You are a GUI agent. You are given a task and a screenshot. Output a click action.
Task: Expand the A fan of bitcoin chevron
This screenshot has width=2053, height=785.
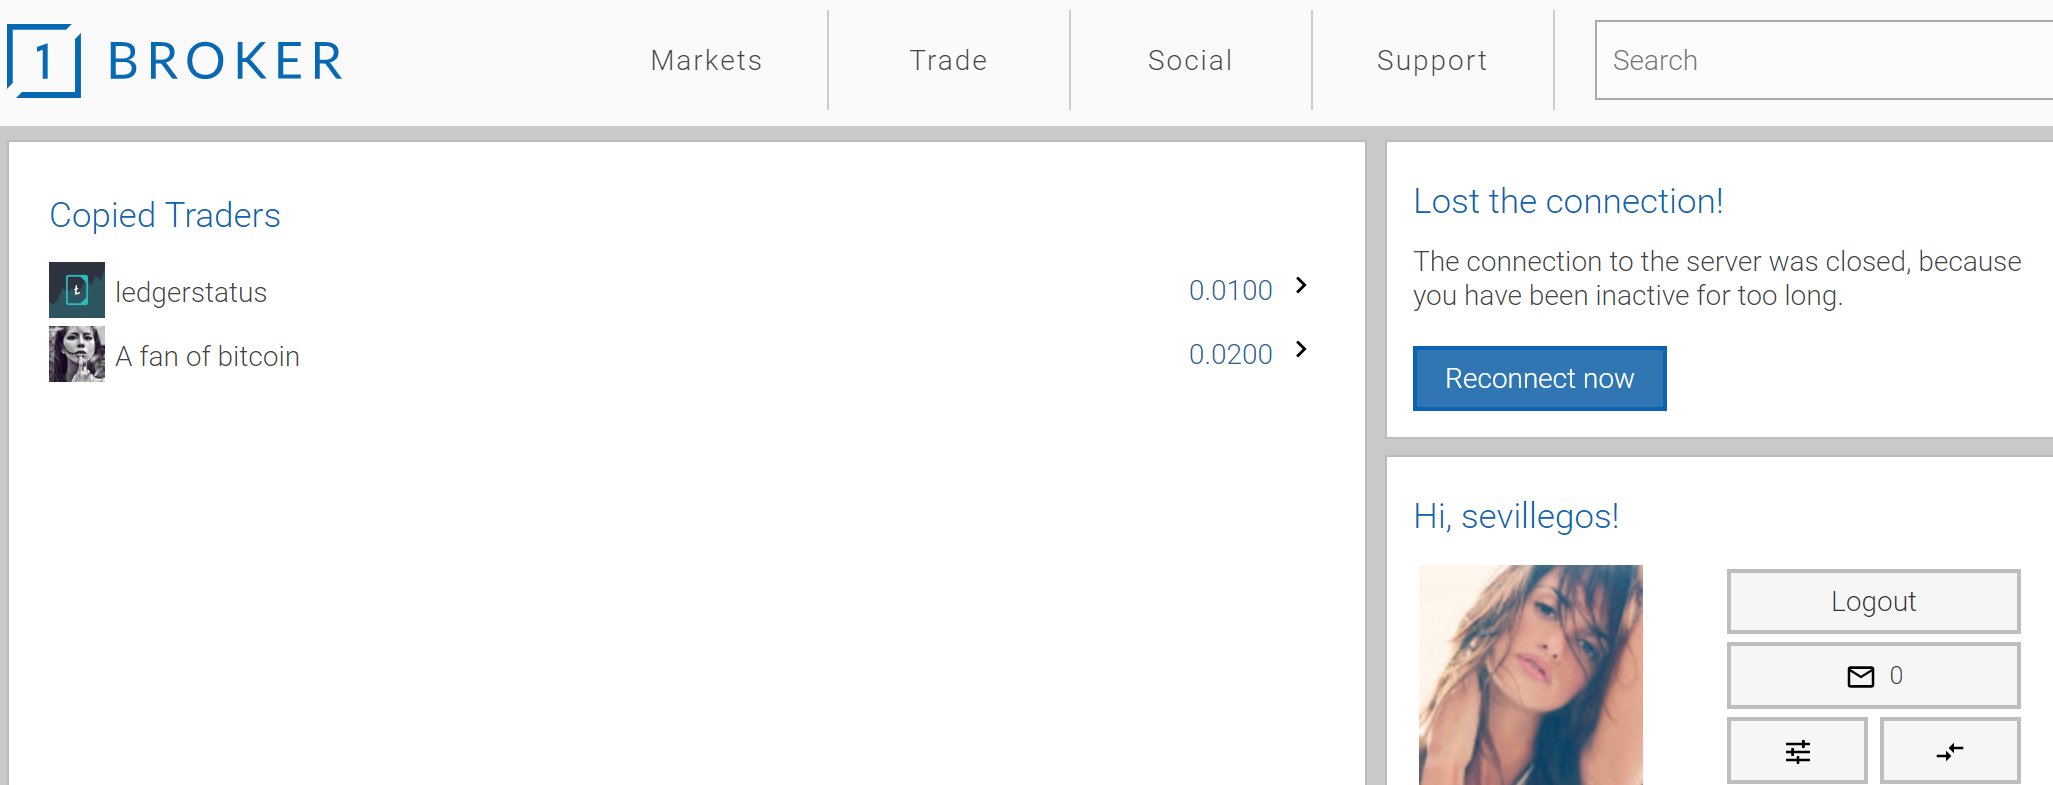pyautogui.click(x=1301, y=350)
